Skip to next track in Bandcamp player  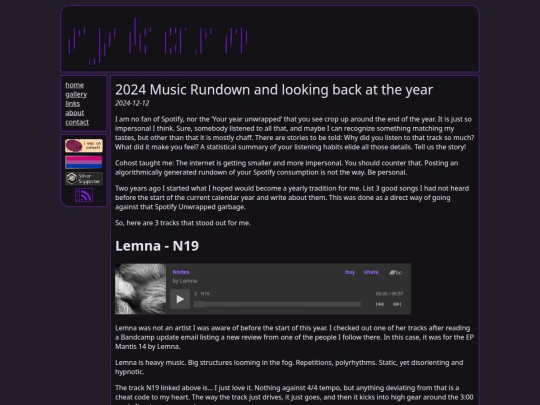pos(397,304)
